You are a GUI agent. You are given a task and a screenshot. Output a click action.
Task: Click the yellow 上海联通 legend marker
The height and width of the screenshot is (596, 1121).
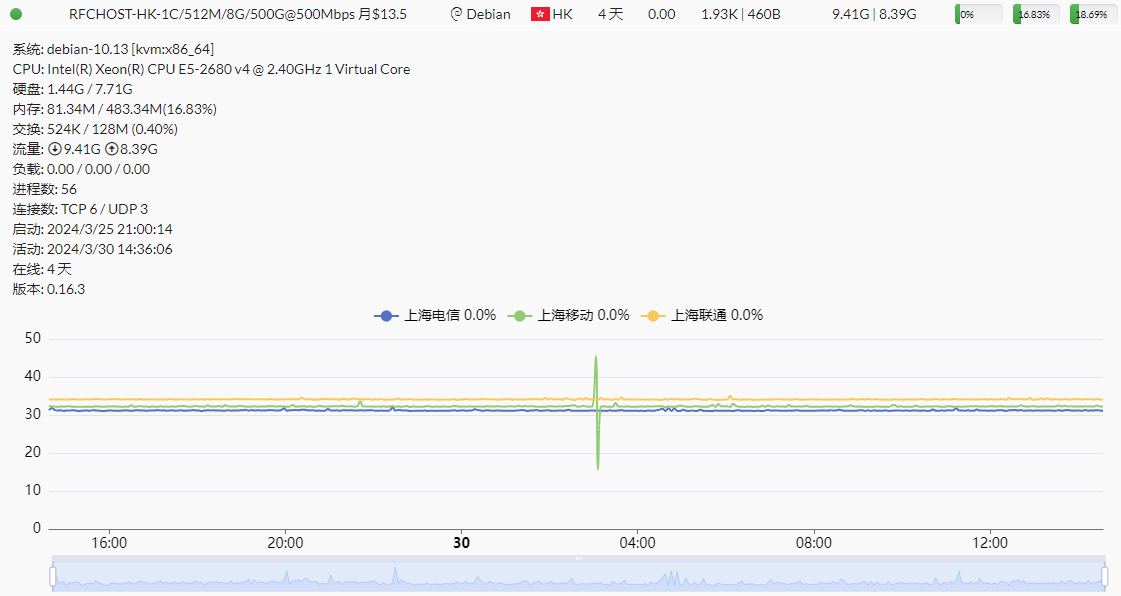click(x=653, y=315)
